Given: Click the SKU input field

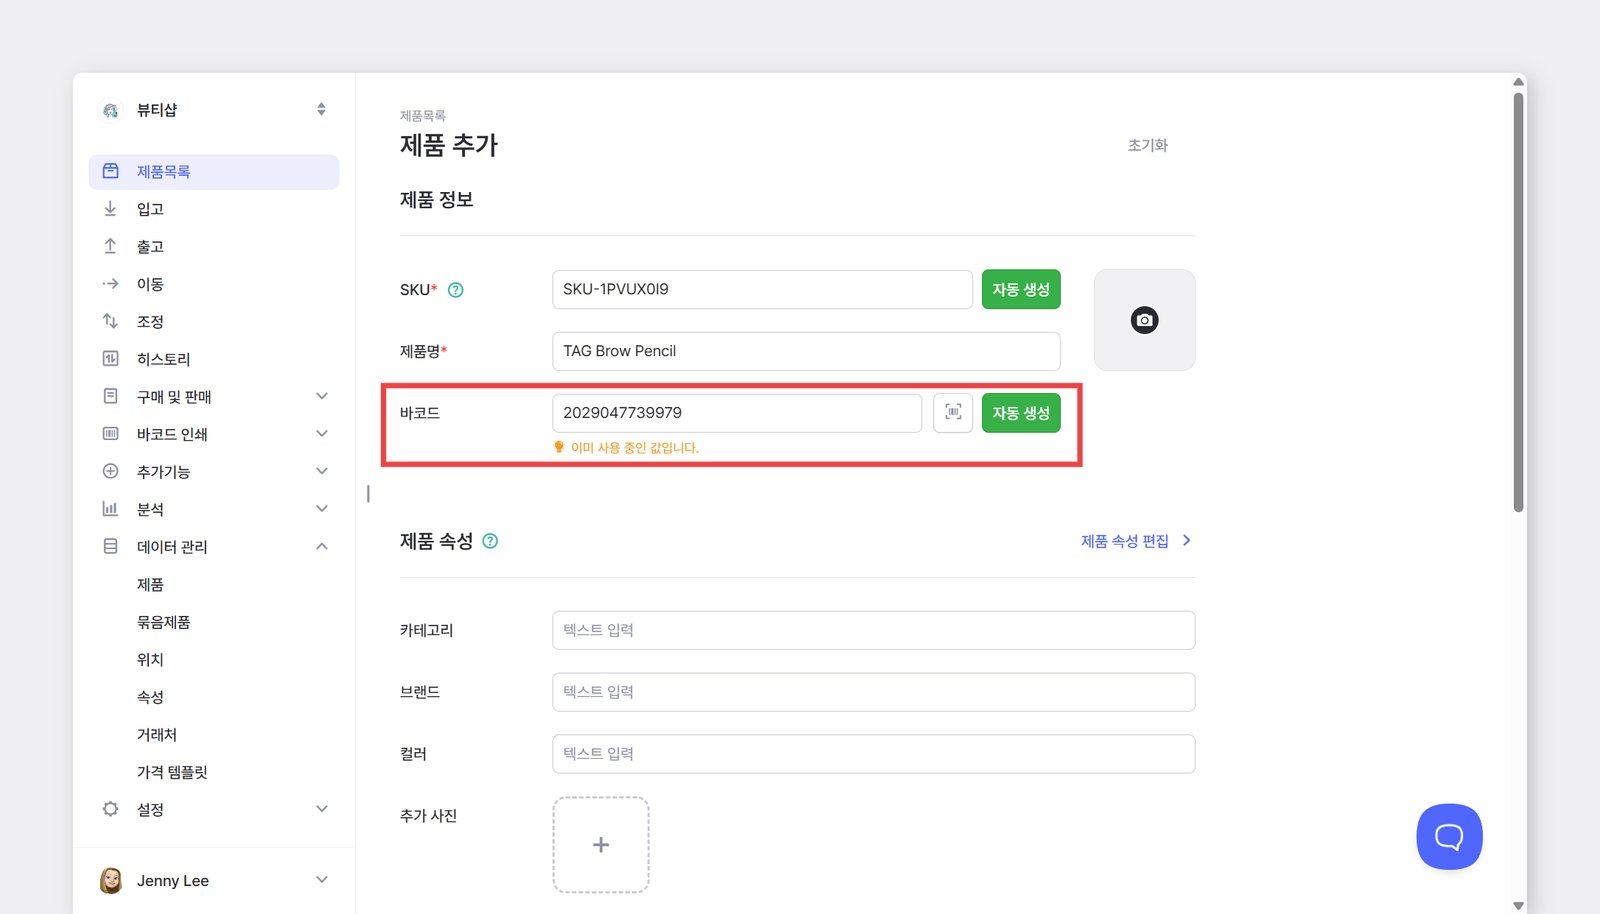Looking at the screenshot, I should click(x=762, y=290).
